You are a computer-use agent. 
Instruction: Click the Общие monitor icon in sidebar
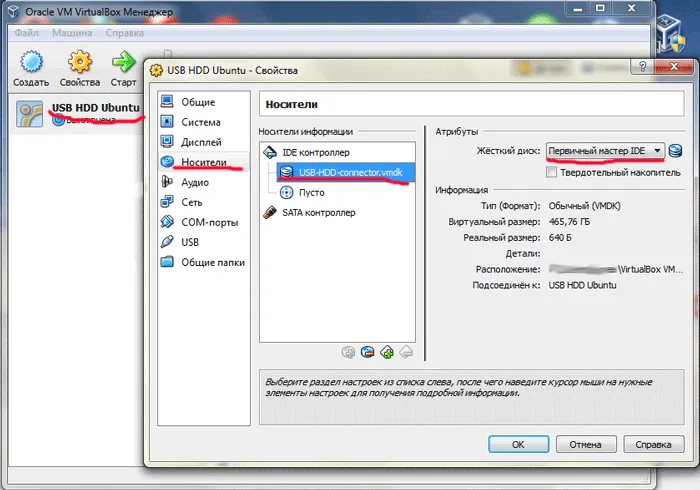point(167,101)
